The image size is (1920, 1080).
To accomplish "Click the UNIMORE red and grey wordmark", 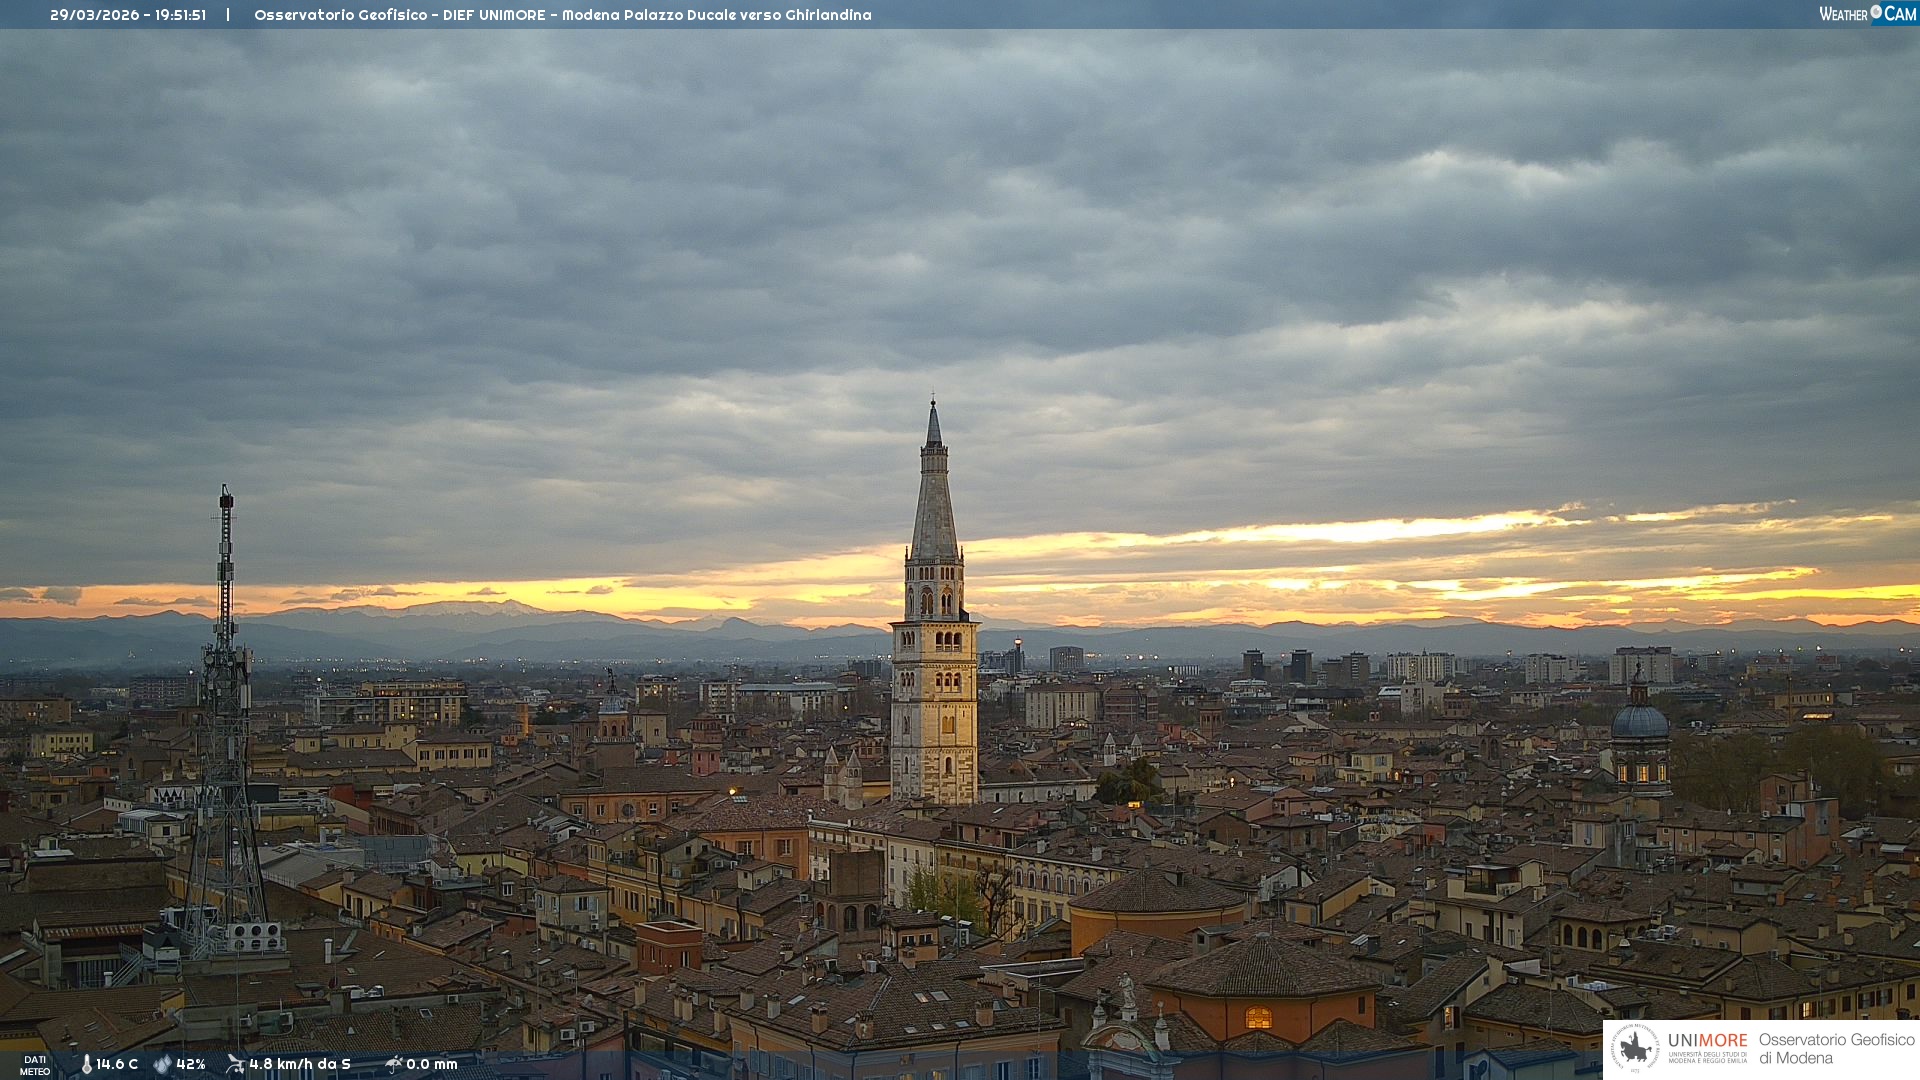I will [1707, 1041].
